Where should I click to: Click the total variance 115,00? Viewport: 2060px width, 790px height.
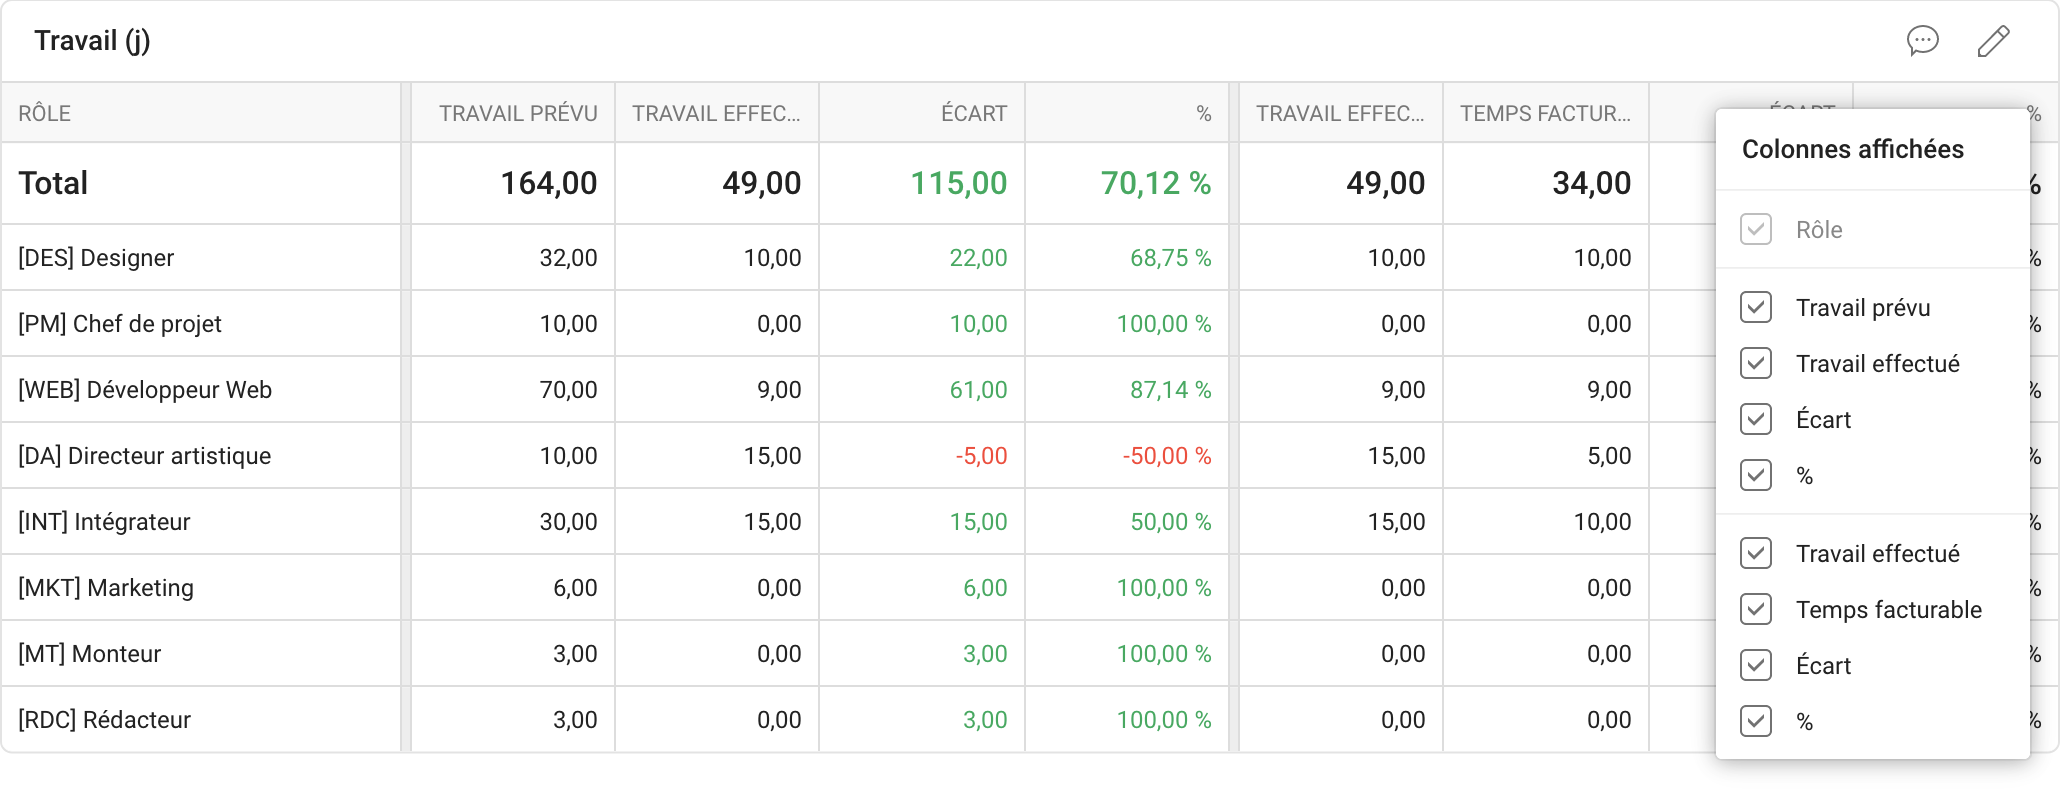[959, 183]
